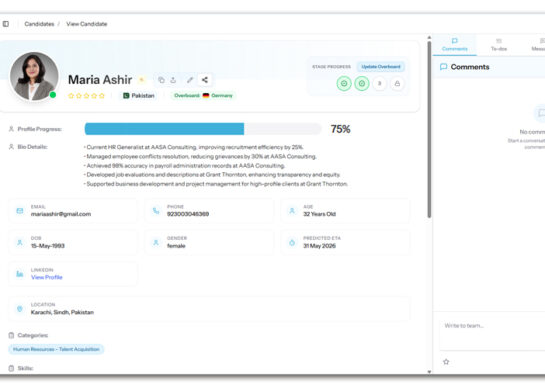545x388 pixels.
Task: Select the first completed stage circle
Action: click(344, 83)
